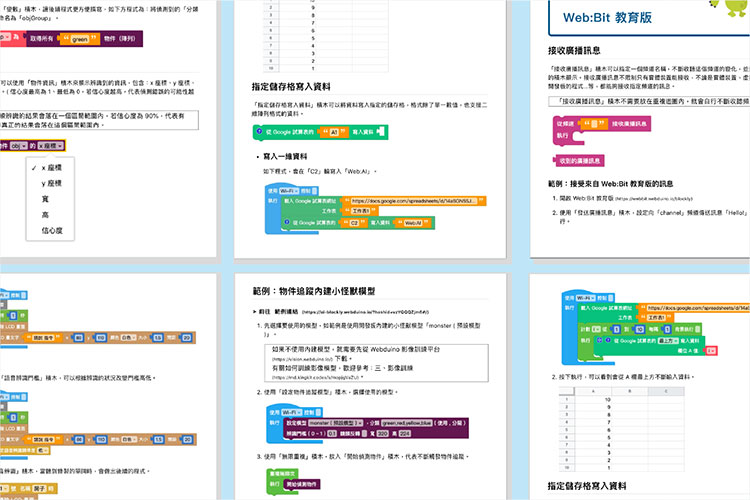Click the 'green,red,yellow,blue' classes field
This screenshot has height=500, width=750.
coord(407,423)
